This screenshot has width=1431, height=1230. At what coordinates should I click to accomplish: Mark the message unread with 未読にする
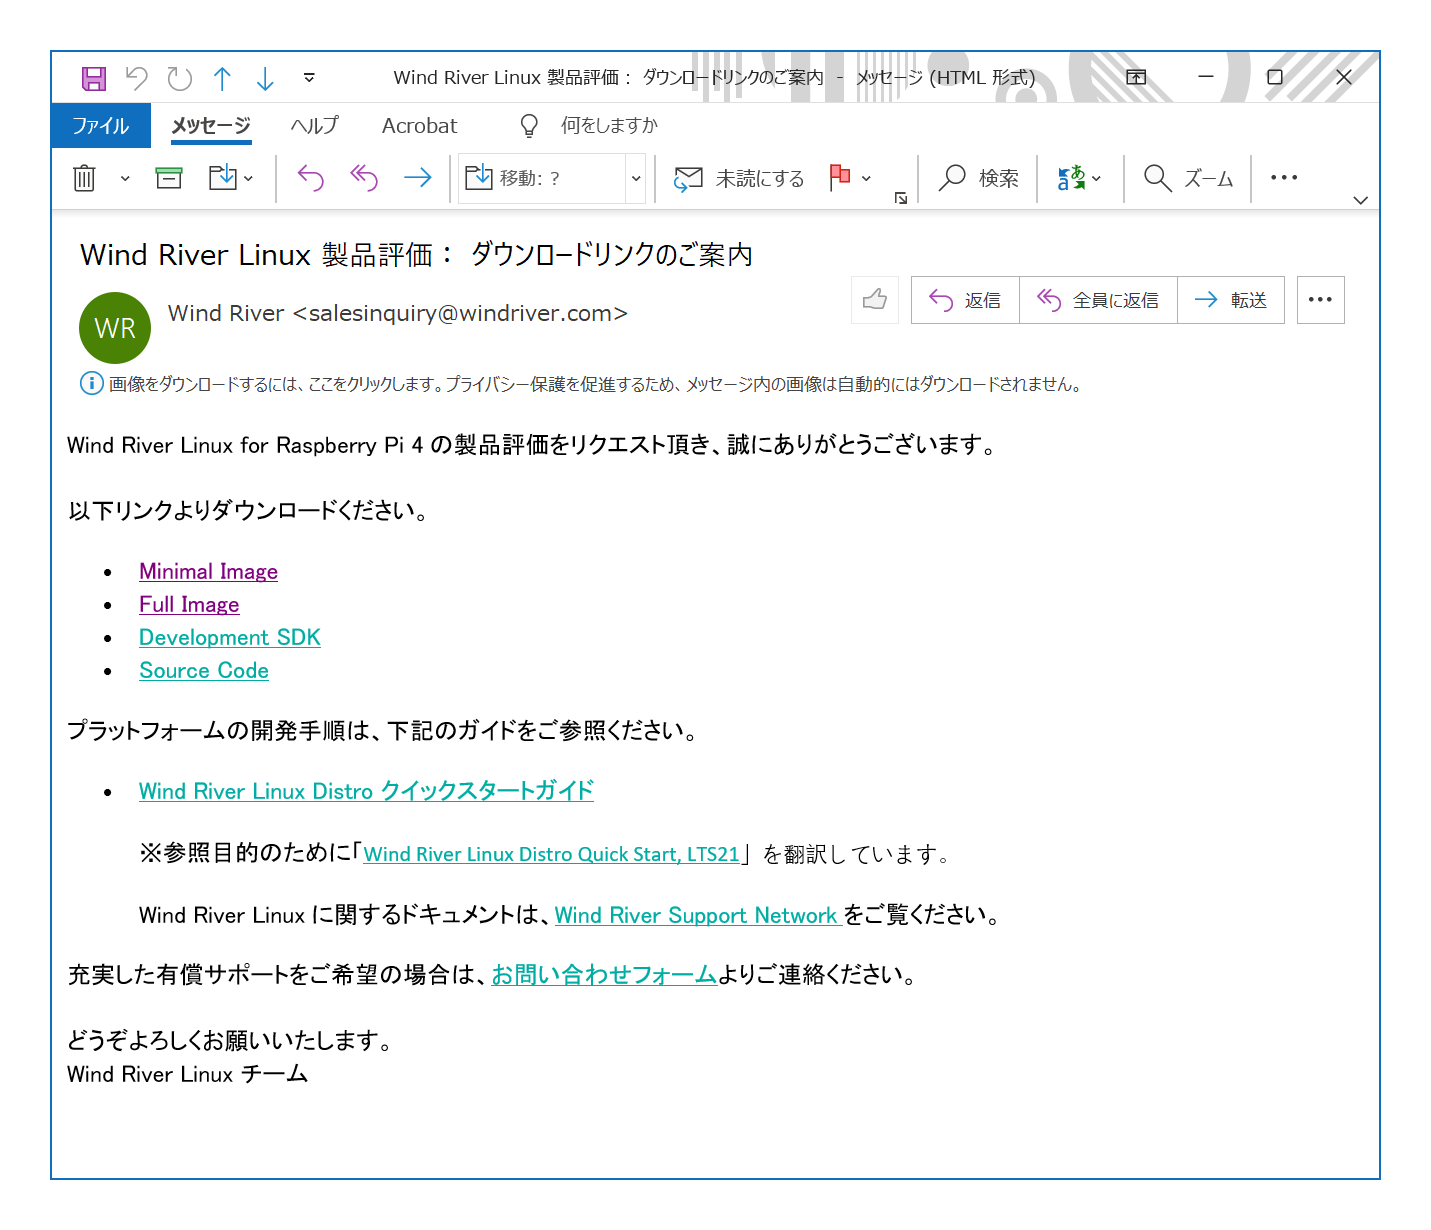740,178
